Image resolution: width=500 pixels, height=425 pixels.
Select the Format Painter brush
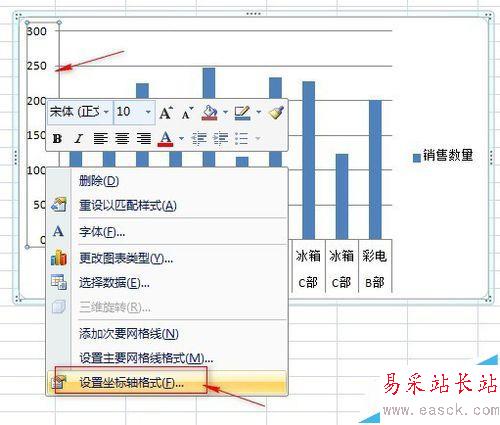(276, 112)
